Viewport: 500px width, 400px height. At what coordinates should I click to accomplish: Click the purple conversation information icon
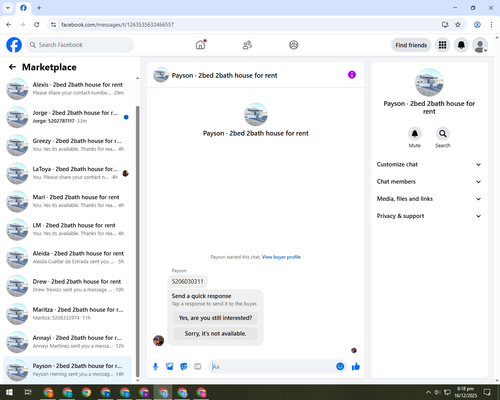click(352, 75)
